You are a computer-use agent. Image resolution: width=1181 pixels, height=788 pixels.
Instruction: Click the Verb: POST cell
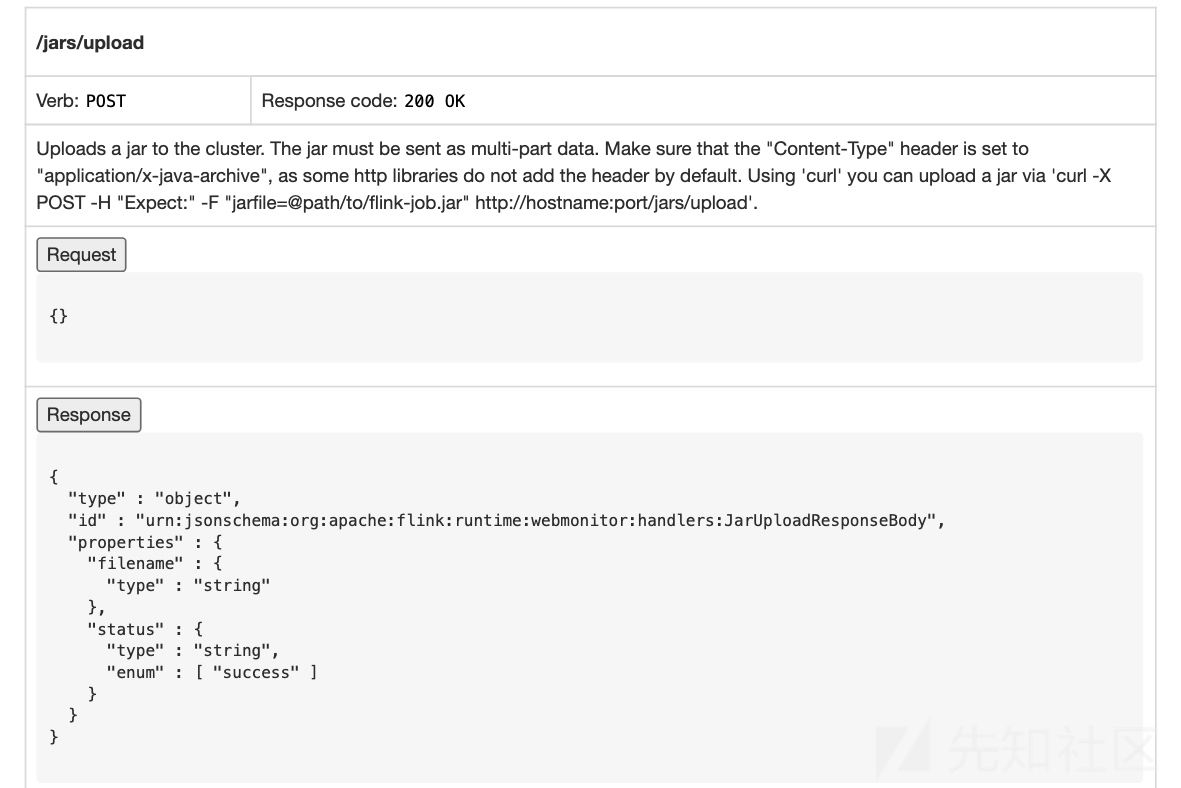[139, 101]
